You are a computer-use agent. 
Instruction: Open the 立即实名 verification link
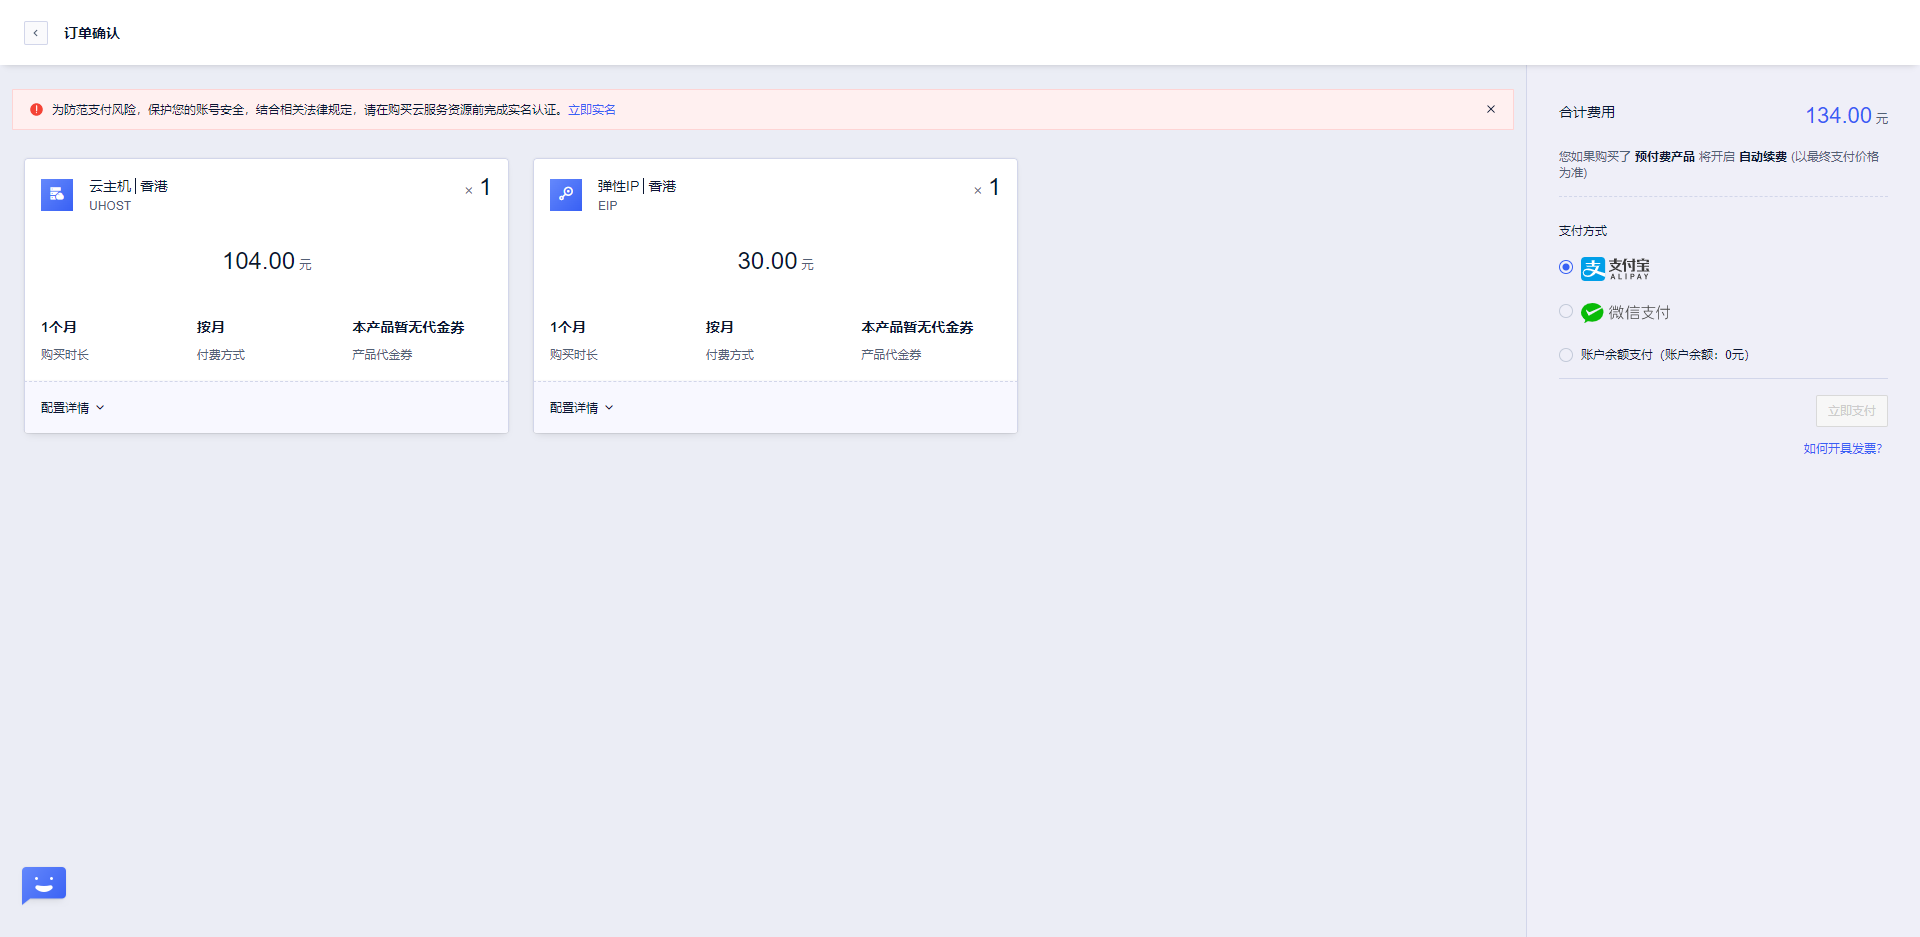click(x=592, y=110)
